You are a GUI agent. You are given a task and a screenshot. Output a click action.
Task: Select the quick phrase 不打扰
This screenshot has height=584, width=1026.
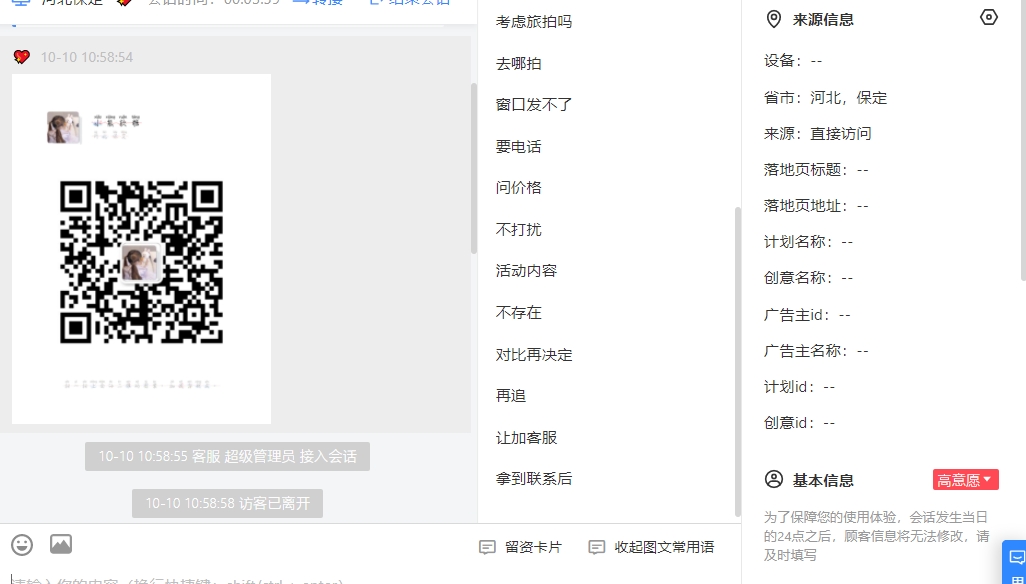click(x=519, y=230)
